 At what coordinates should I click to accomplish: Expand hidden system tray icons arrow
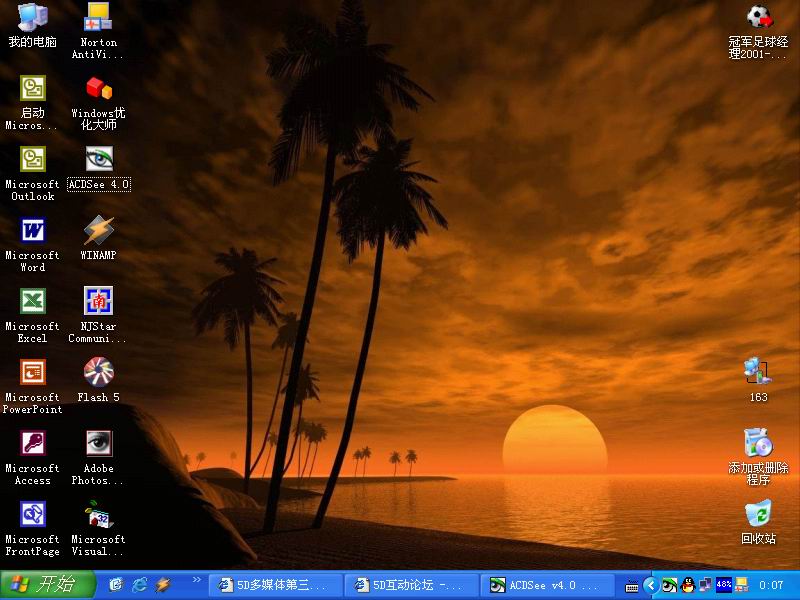tap(650, 585)
